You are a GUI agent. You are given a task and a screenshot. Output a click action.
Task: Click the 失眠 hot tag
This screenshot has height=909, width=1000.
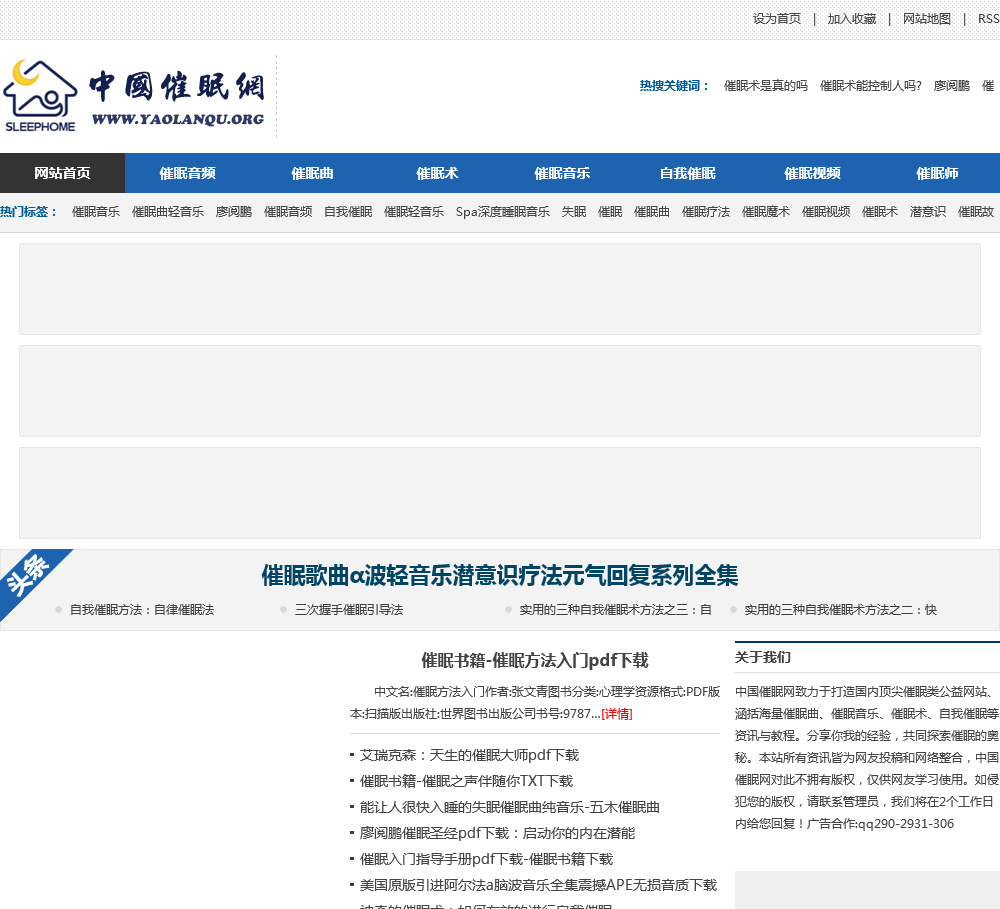(x=574, y=212)
